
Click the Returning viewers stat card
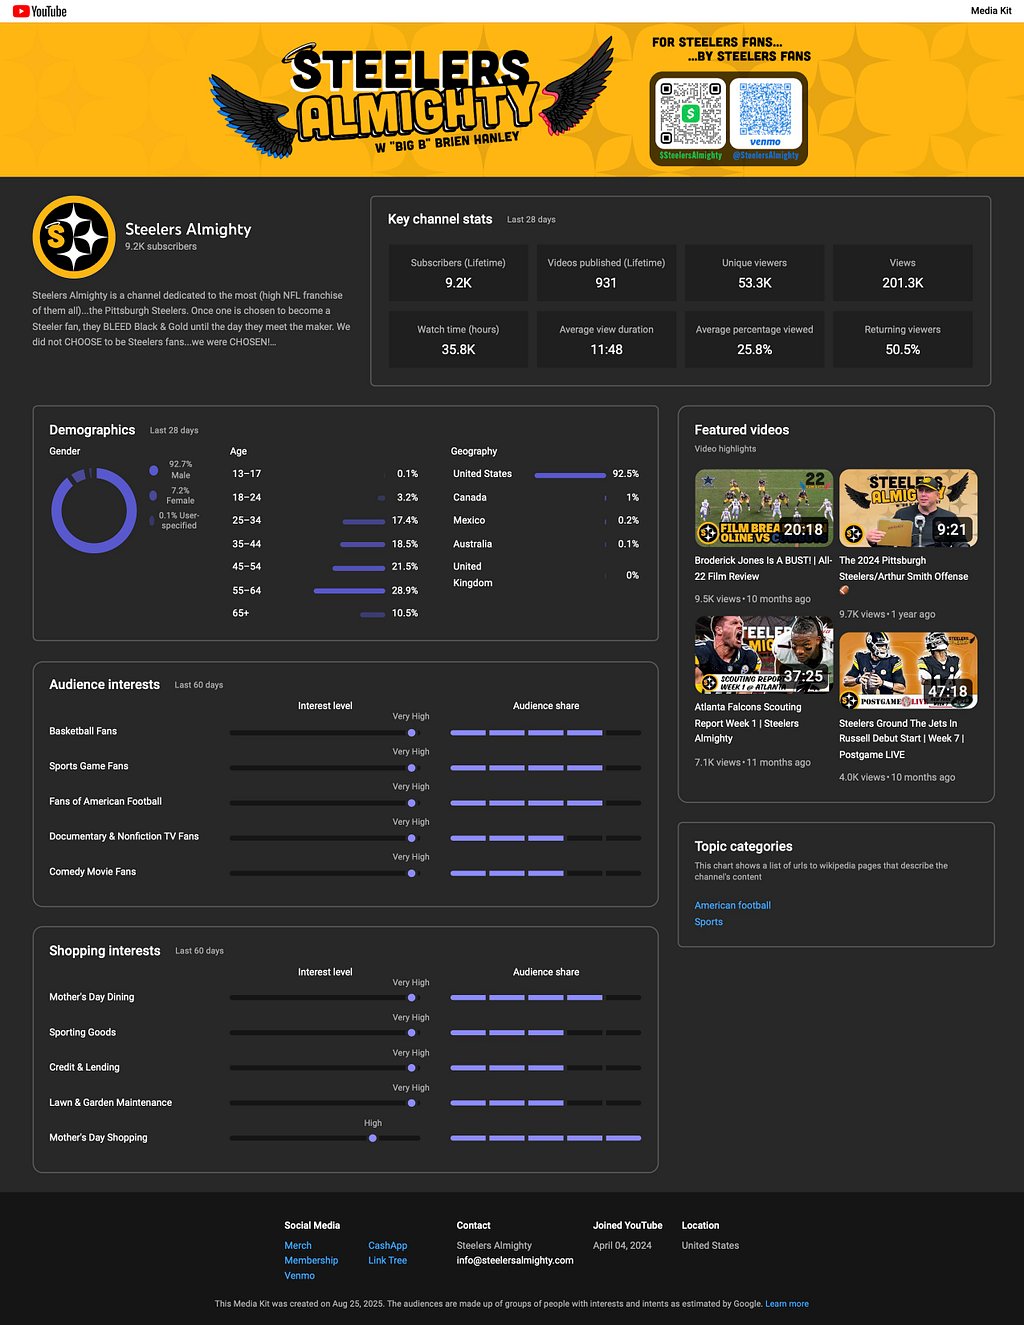pos(902,340)
